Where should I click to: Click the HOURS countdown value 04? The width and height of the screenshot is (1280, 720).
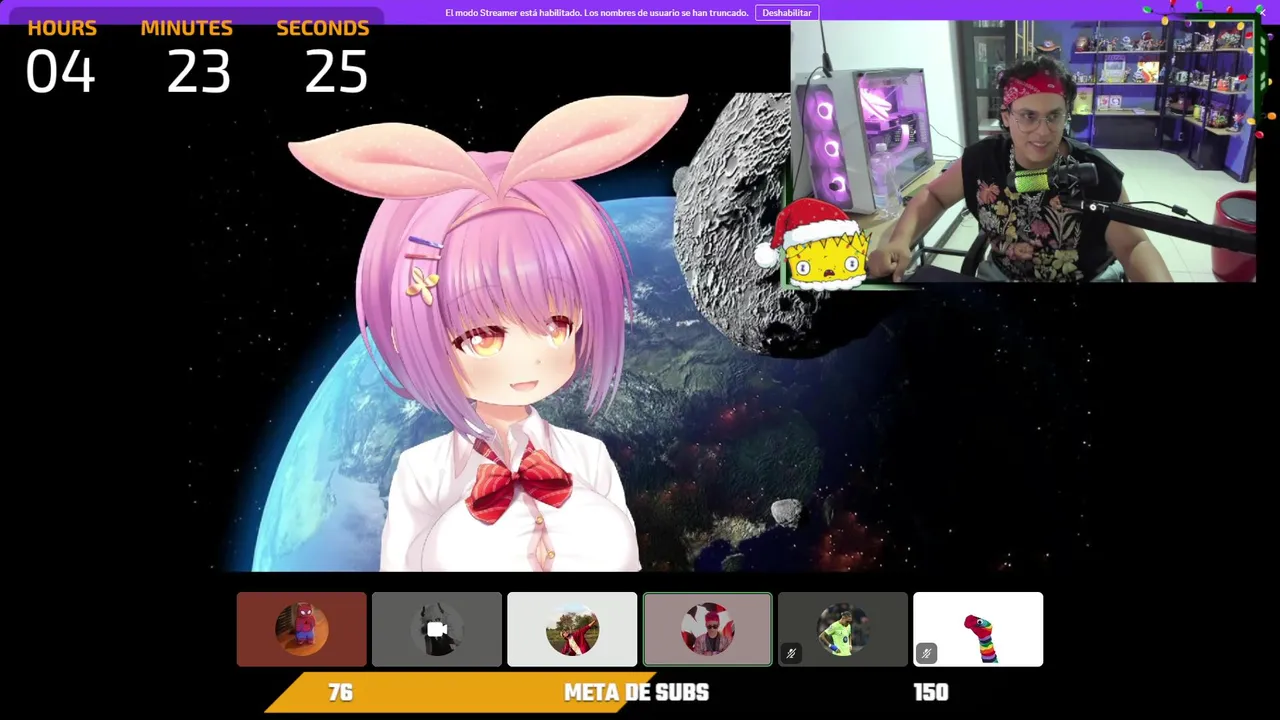[x=60, y=73]
